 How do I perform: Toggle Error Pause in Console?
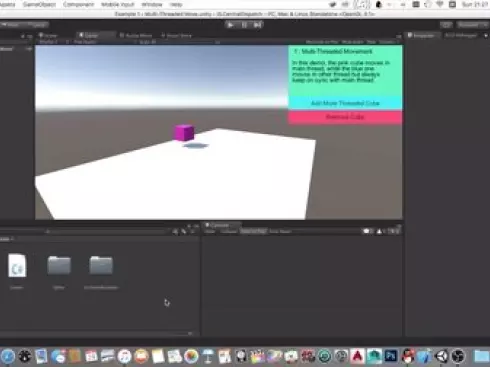coord(280,231)
